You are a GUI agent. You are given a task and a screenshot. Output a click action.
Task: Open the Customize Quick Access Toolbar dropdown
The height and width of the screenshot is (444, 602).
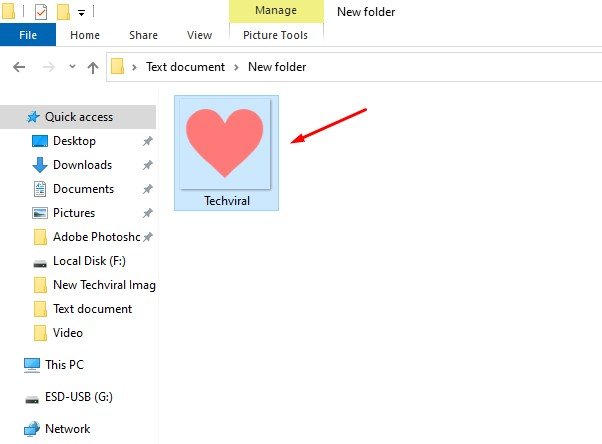click(x=81, y=13)
